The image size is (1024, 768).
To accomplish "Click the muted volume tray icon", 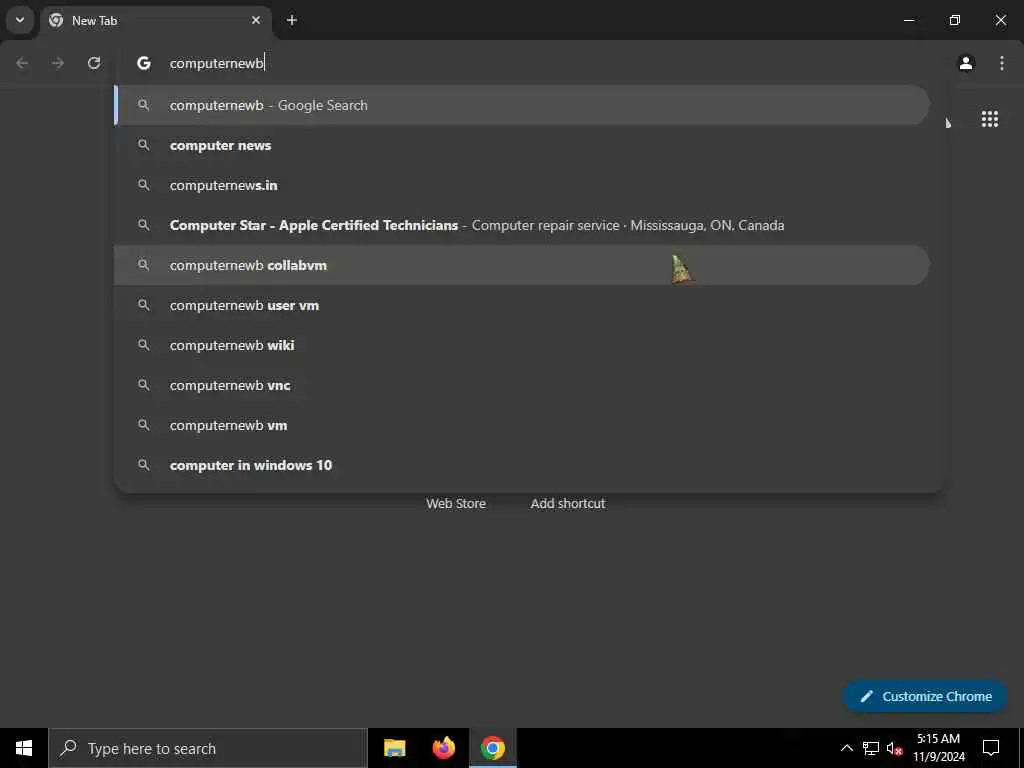I will point(894,748).
